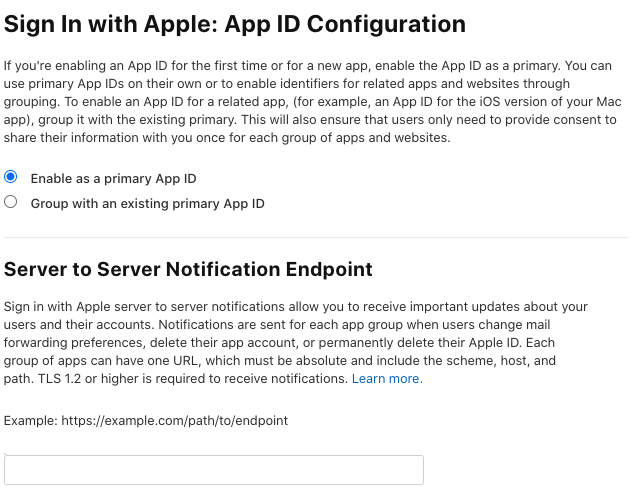Viewport: 633px width, 500px height.
Task: Click the horizontal divider between the two sections
Action: point(316,238)
